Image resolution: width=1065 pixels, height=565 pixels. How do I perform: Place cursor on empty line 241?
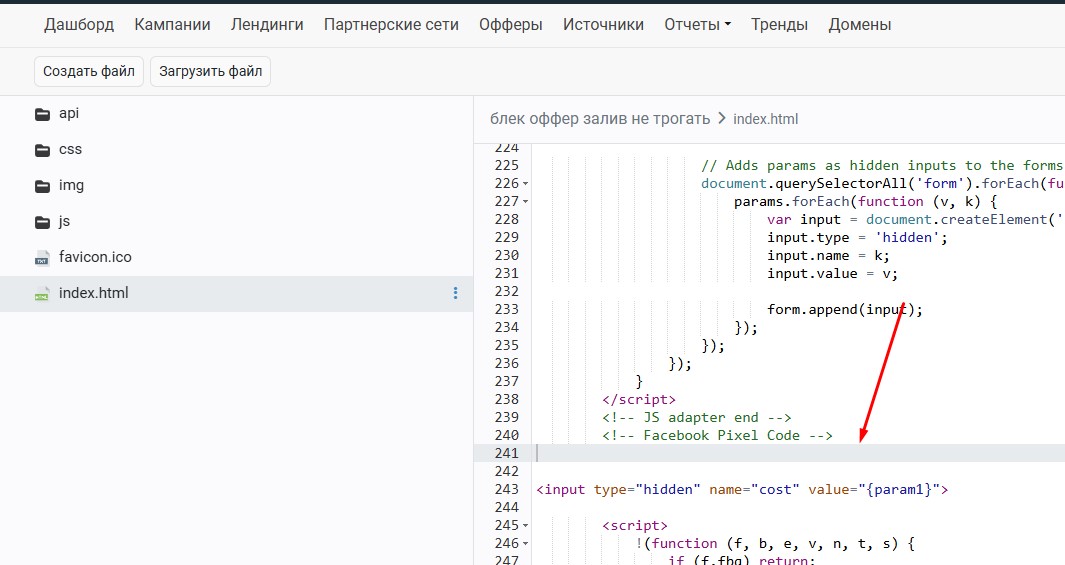point(798,454)
